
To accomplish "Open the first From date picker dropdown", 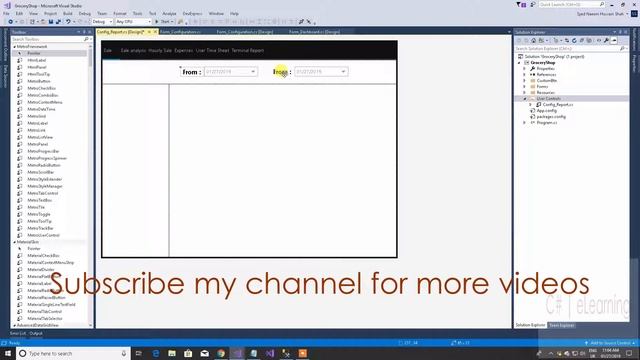I will click(x=253, y=72).
